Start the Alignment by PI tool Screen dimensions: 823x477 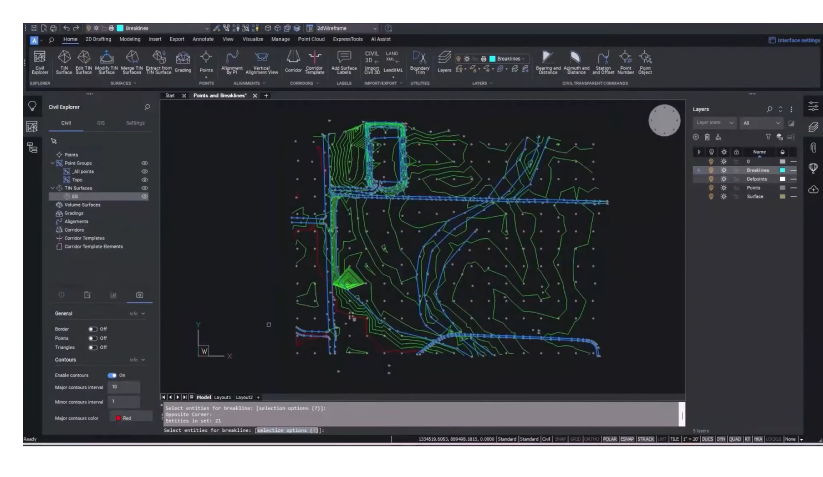pyautogui.click(x=232, y=62)
